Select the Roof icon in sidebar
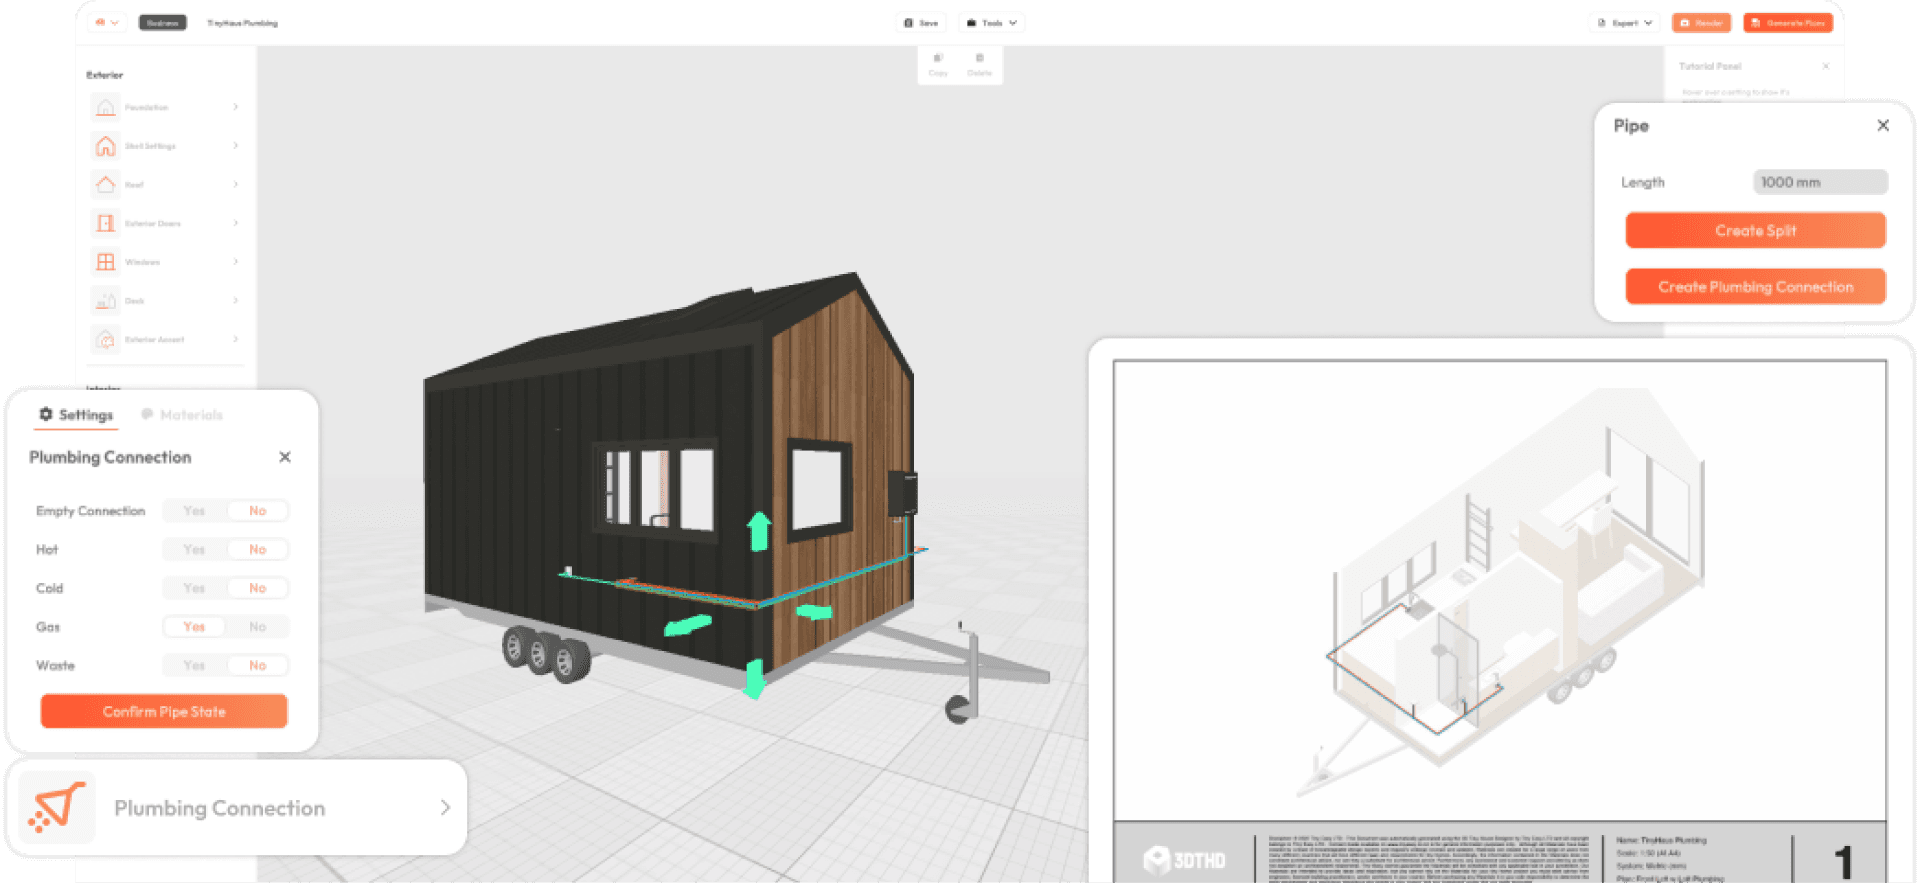This screenshot has height=883, width=1920. coord(105,184)
